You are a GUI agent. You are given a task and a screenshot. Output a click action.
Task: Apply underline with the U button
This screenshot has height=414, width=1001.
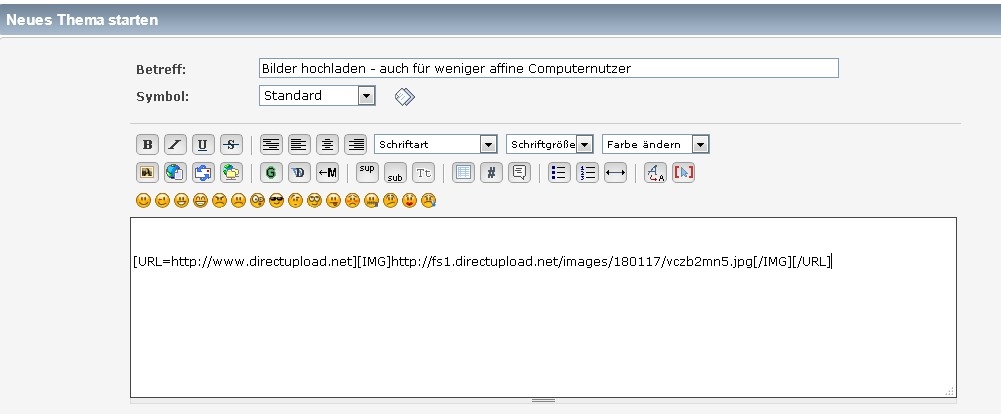[203, 145]
